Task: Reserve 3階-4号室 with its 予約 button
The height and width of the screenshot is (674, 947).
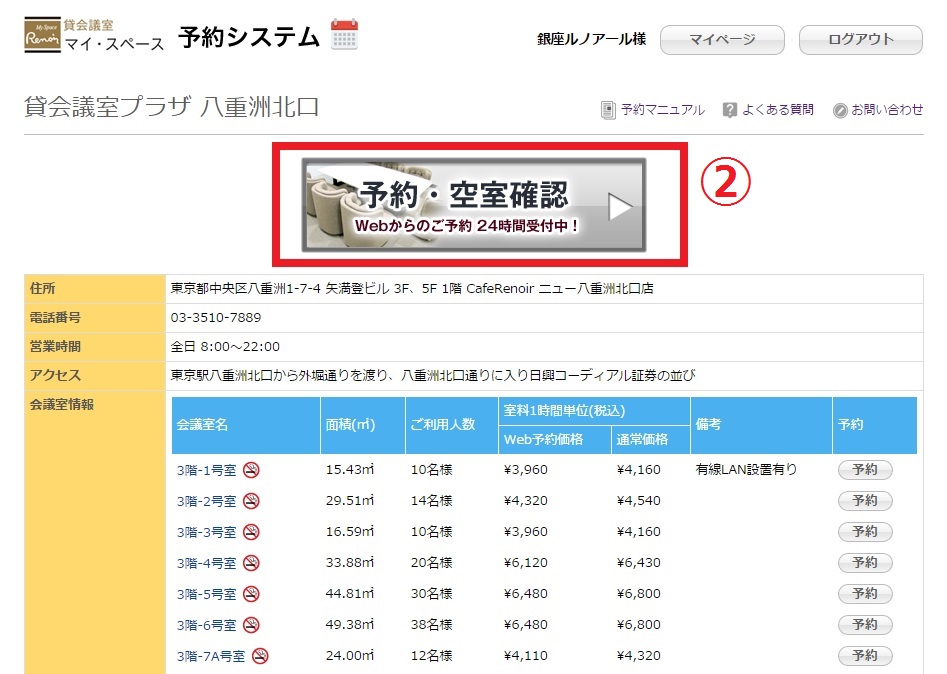Action: [865, 563]
